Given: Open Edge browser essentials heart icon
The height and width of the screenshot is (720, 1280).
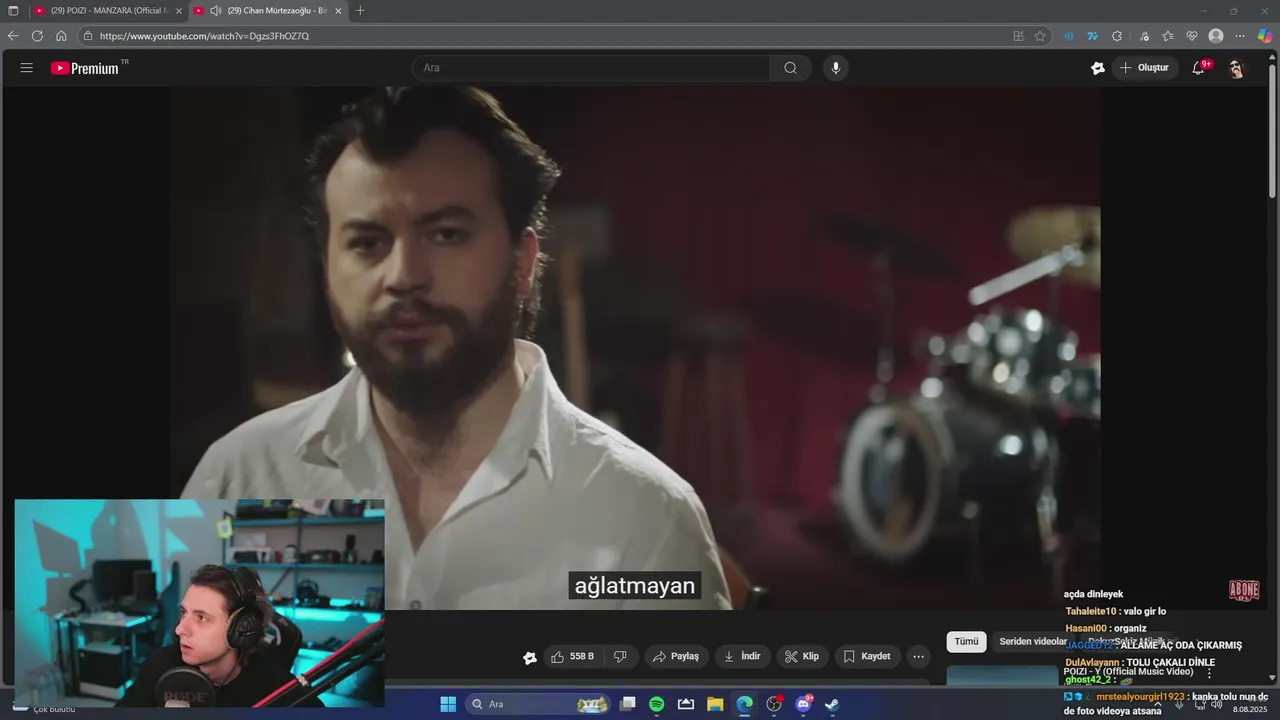Looking at the screenshot, I should click(x=1192, y=36).
